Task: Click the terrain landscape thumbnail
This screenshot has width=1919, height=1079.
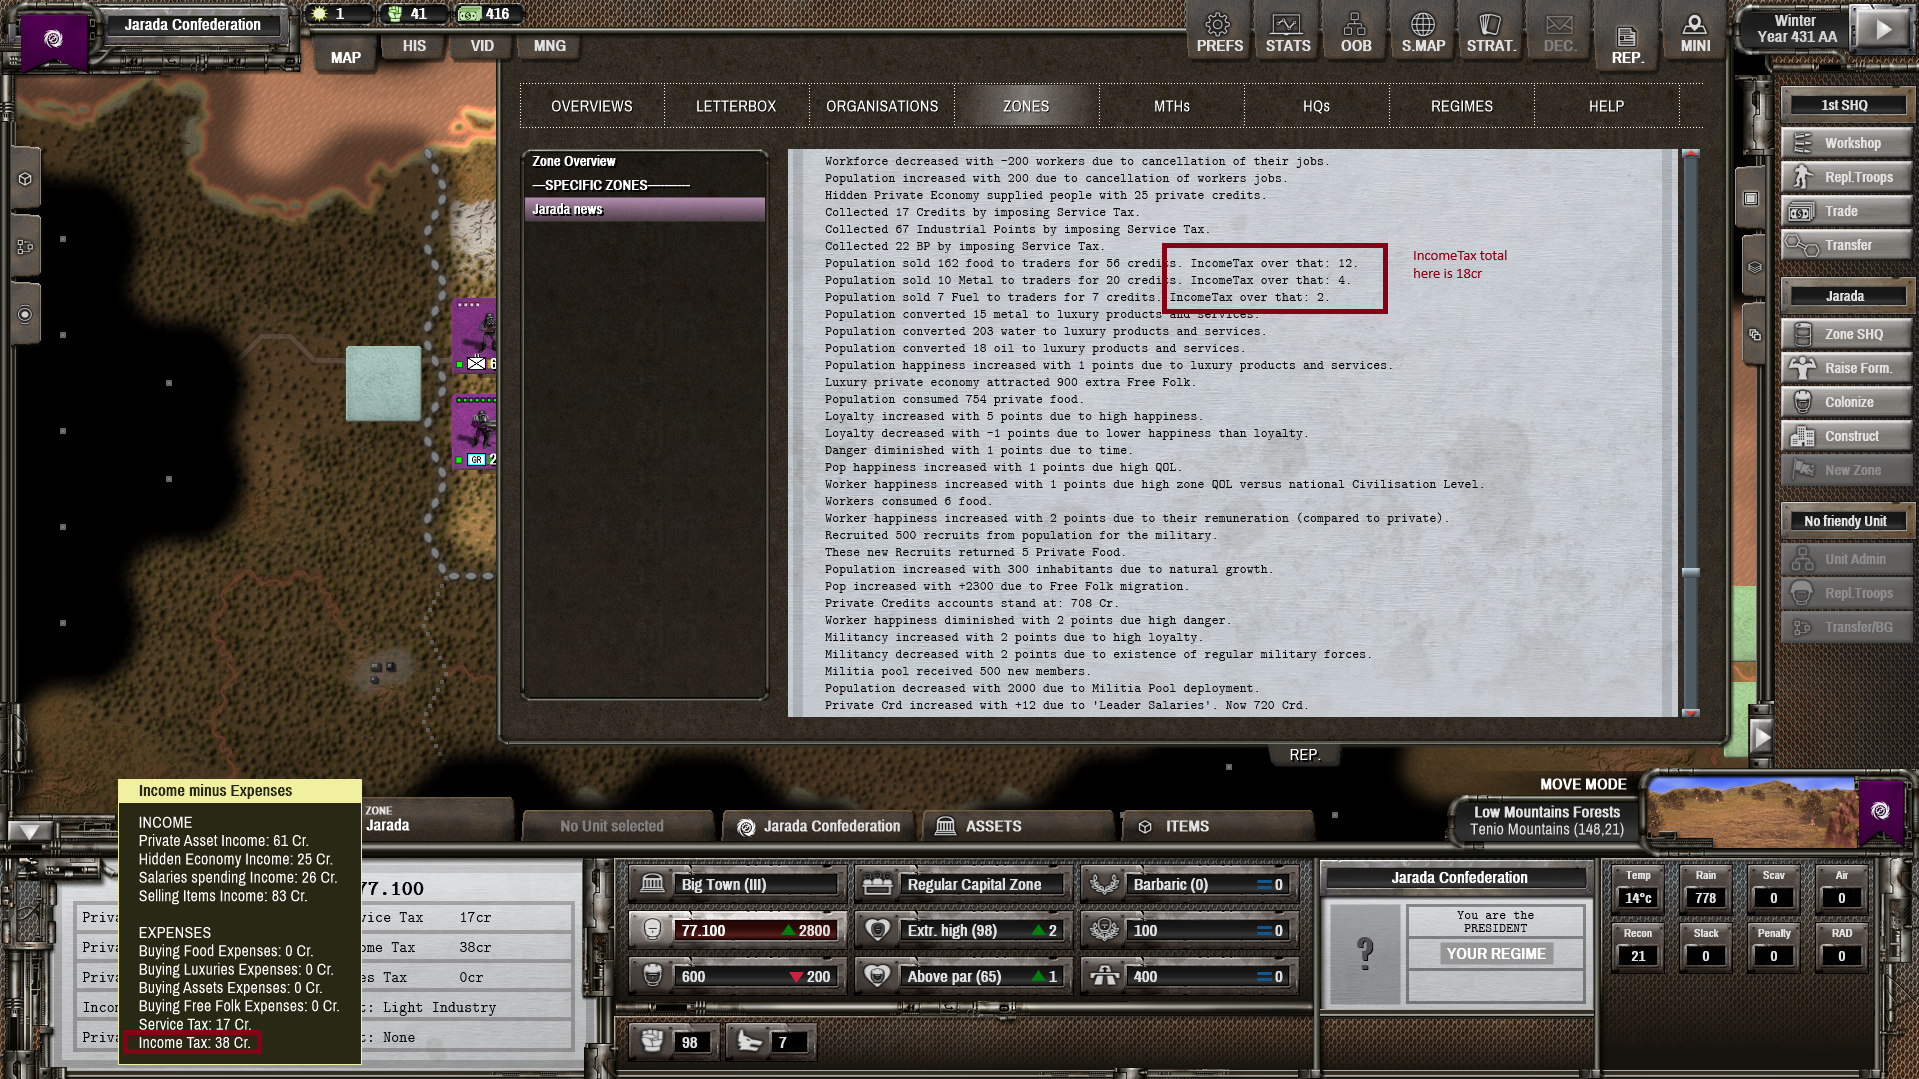Action: tap(1752, 812)
